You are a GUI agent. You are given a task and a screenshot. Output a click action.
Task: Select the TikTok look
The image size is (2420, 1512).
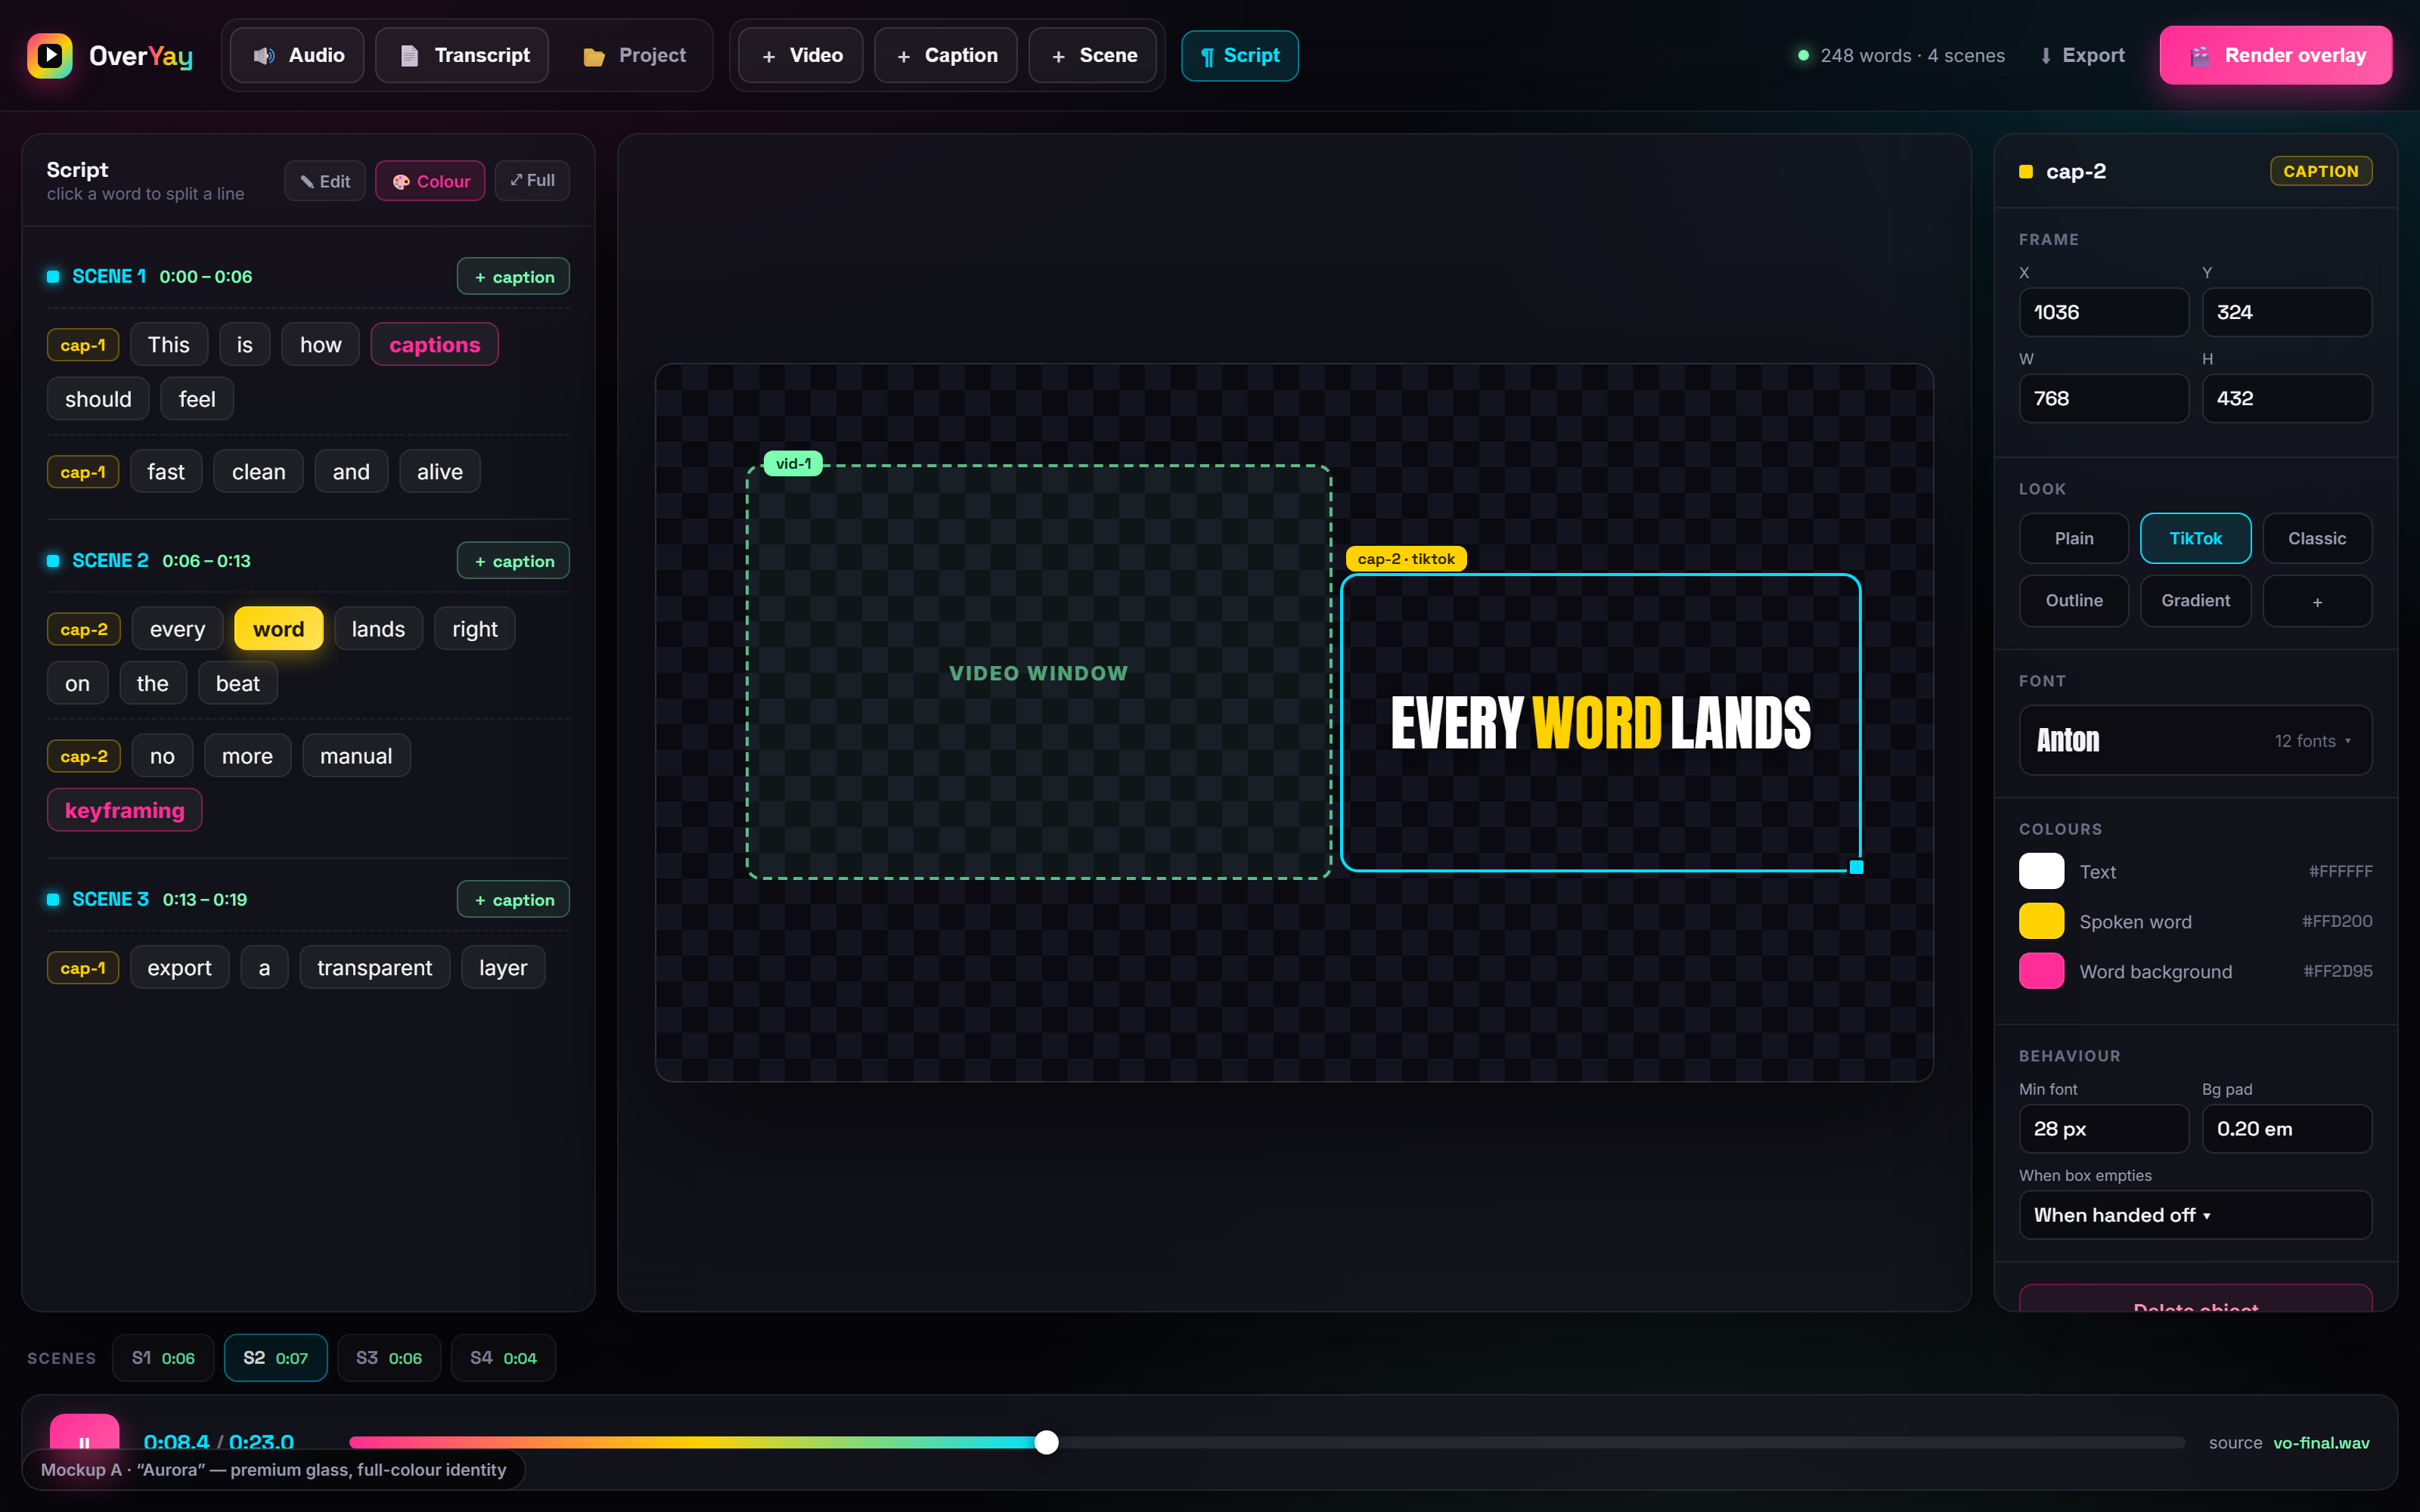point(2195,539)
